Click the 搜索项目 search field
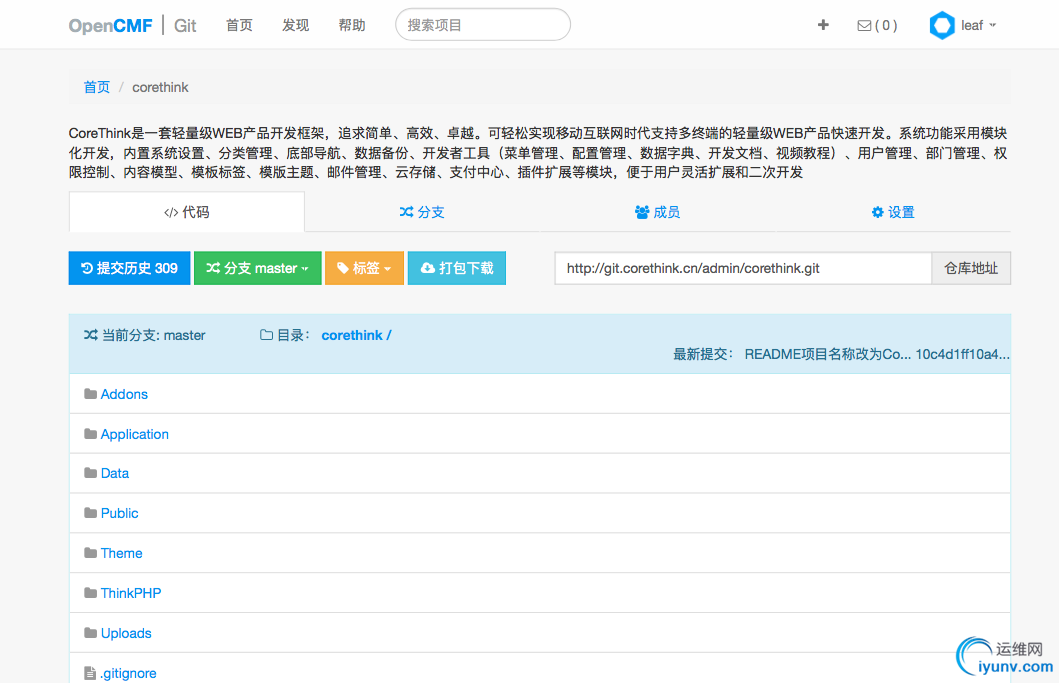The height and width of the screenshot is (683, 1059). tap(483, 25)
